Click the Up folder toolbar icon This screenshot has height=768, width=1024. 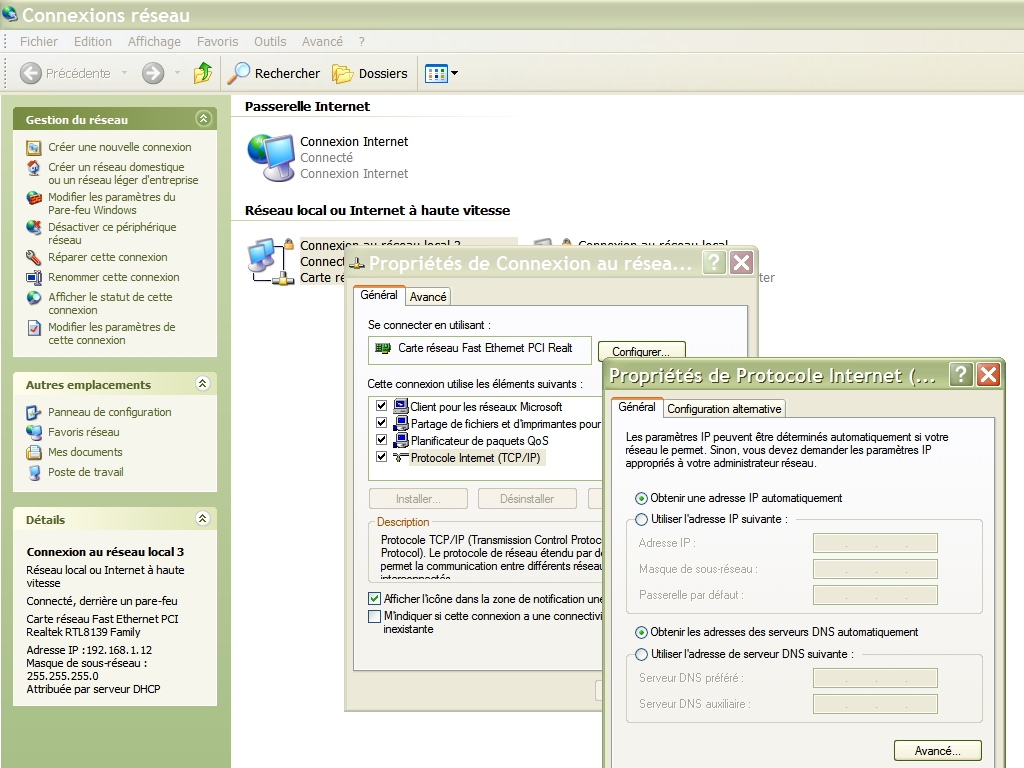tap(203, 73)
